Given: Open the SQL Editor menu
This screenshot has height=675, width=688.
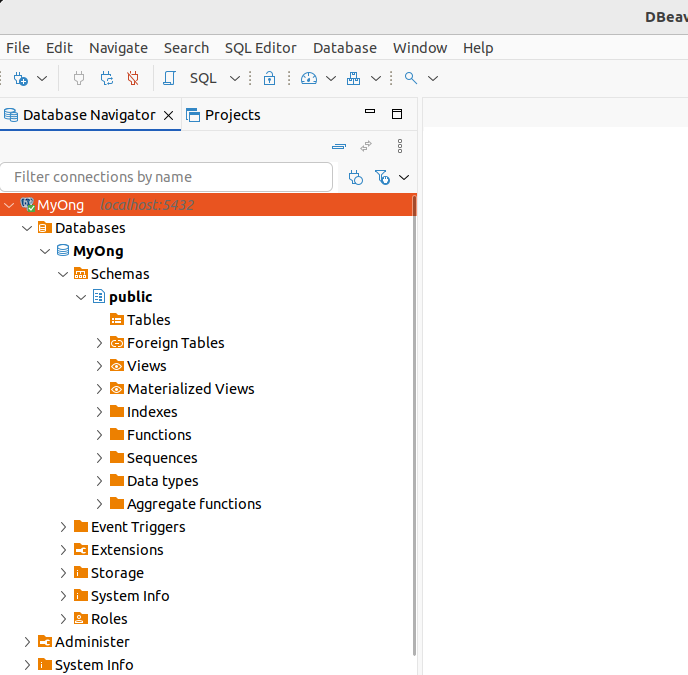Looking at the screenshot, I should [x=260, y=48].
